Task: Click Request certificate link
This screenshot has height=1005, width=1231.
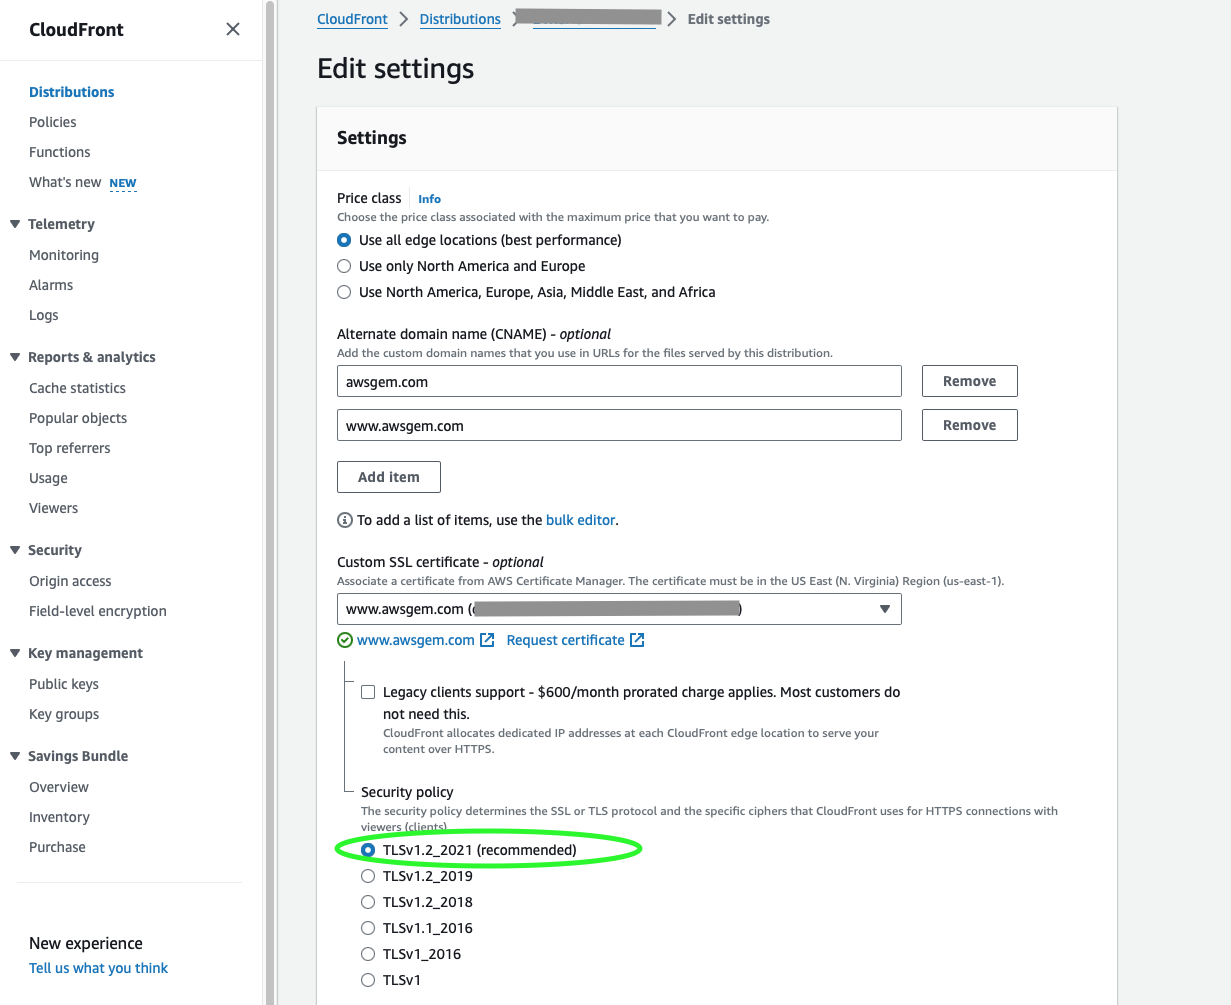Action: coord(566,640)
